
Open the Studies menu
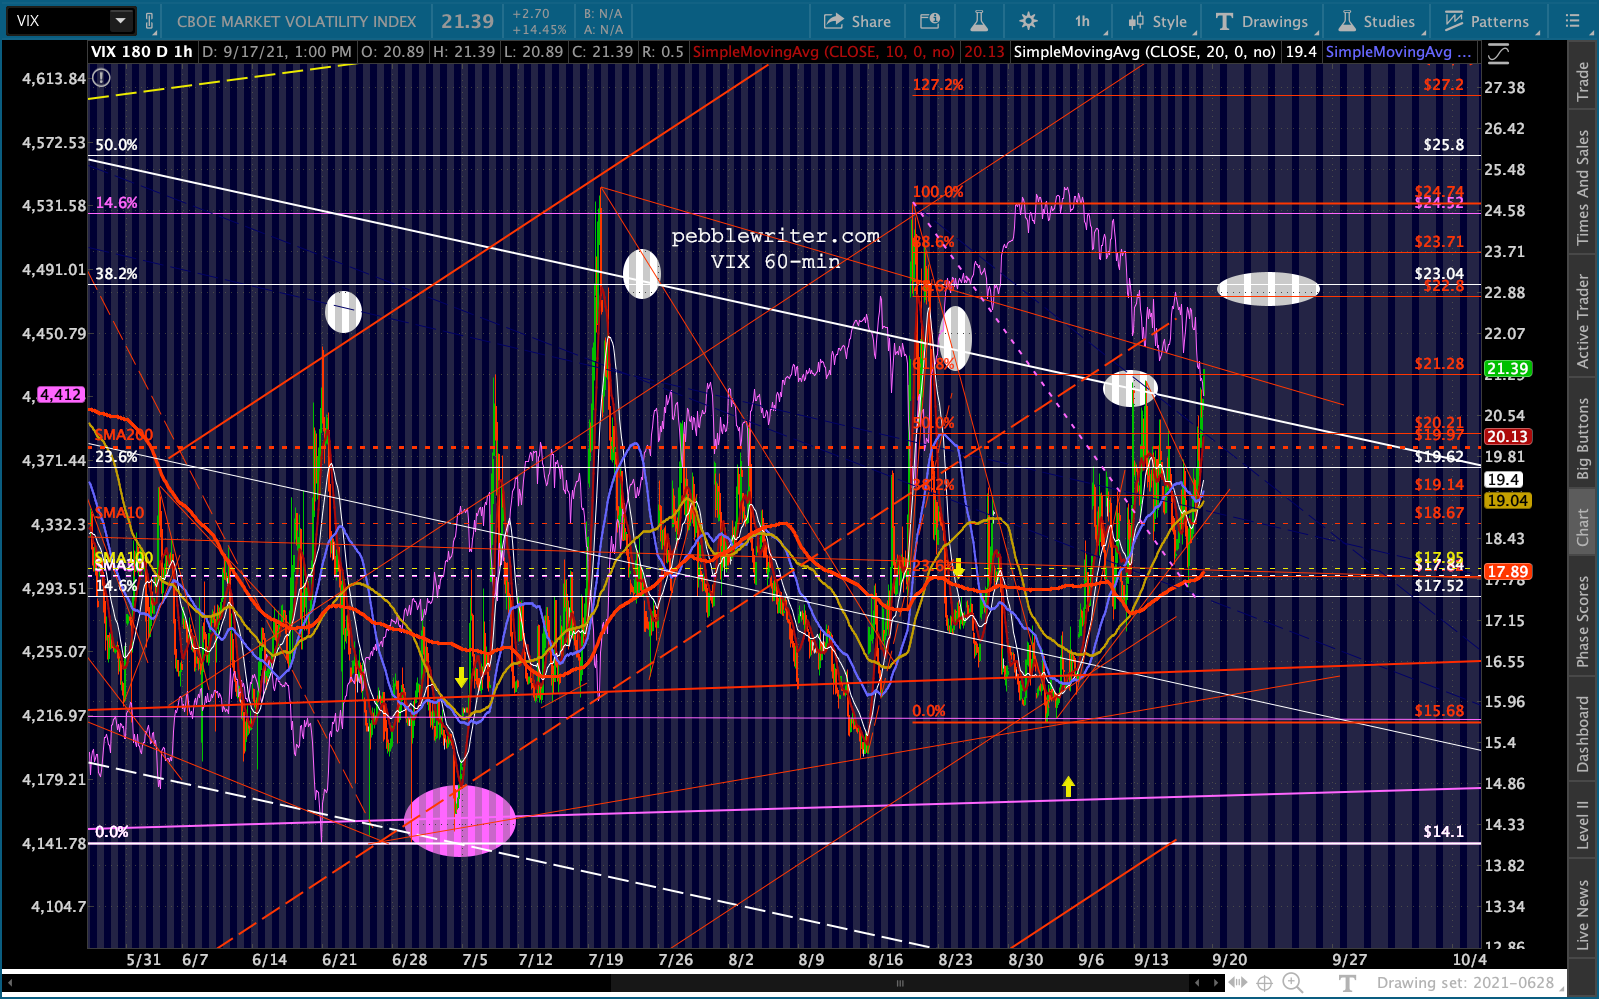(x=1377, y=21)
